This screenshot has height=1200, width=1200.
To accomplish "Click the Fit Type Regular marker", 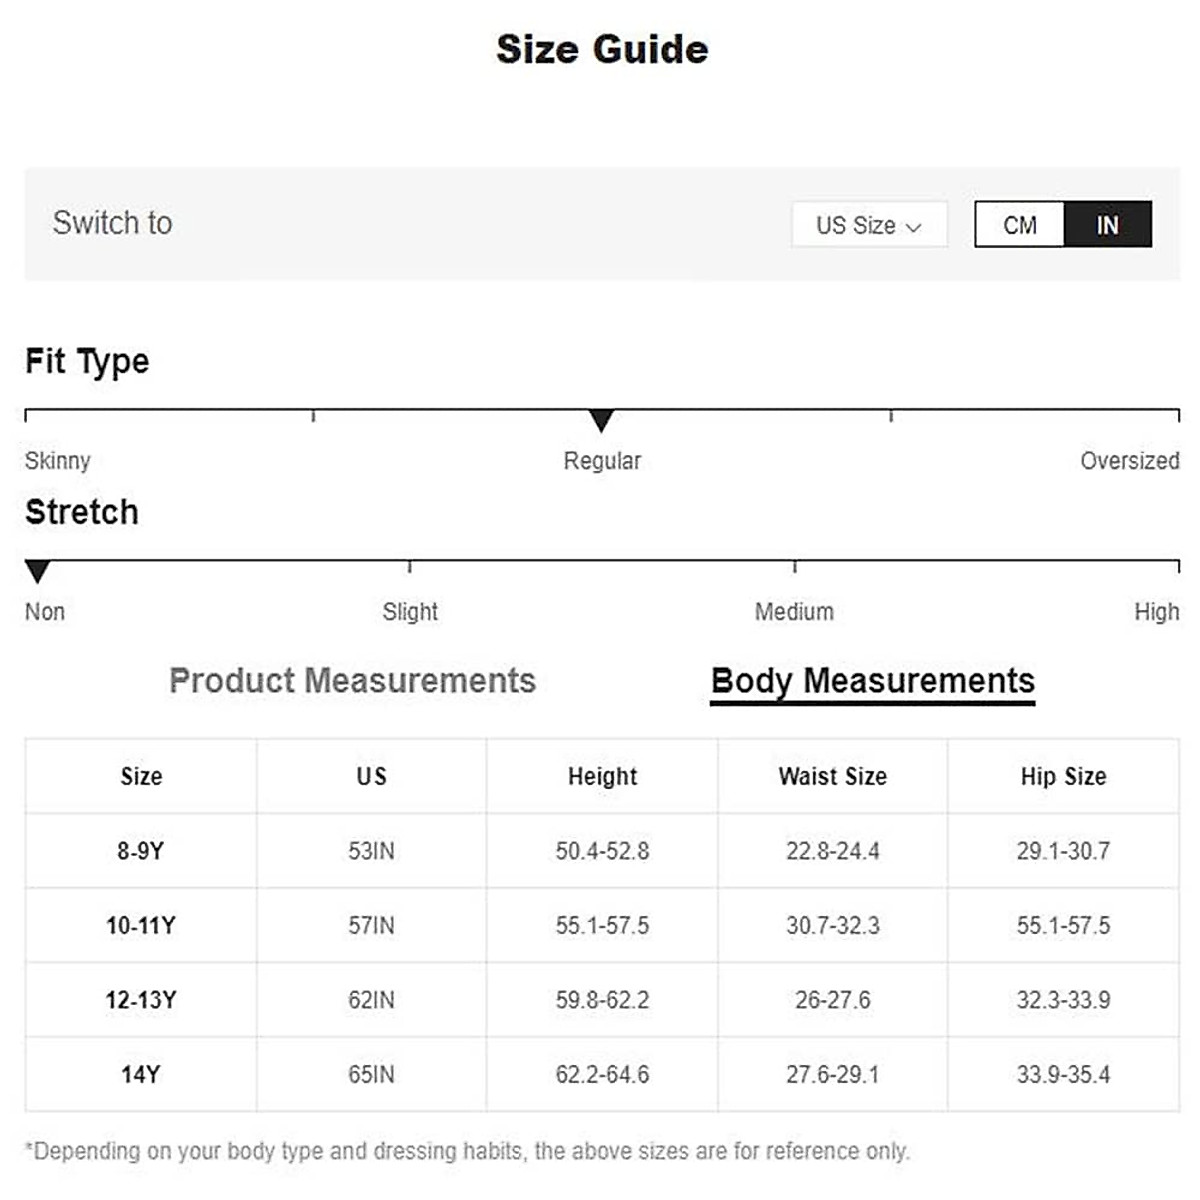I will click(x=601, y=420).
